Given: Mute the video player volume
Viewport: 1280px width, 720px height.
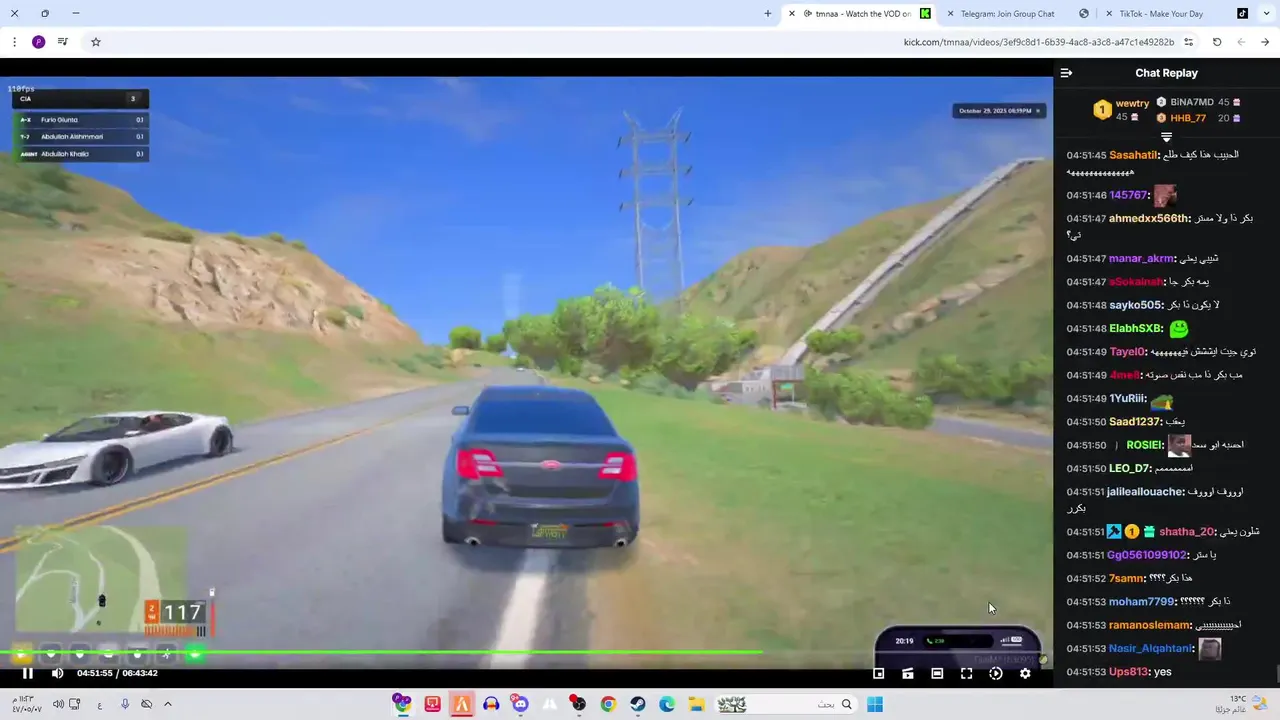Looking at the screenshot, I should (57, 673).
